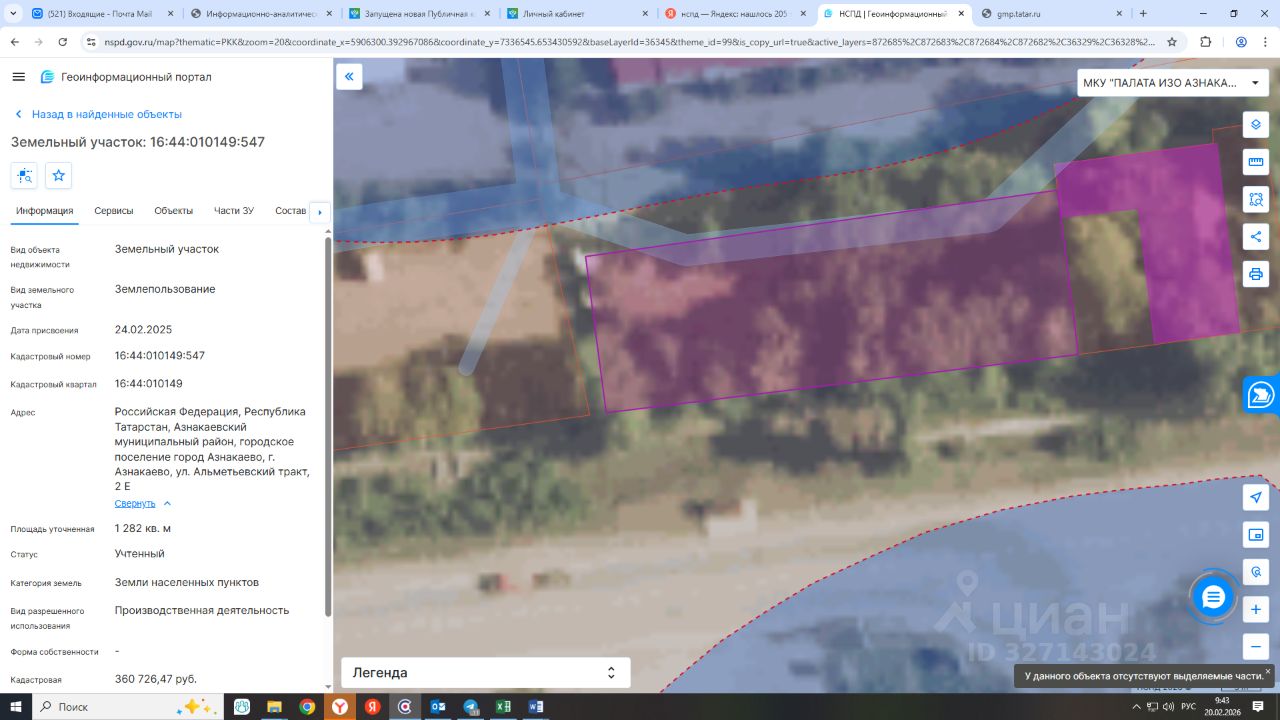Viewport: 1280px width, 720px height.
Task: Open Excel from the taskbar
Action: (503, 707)
